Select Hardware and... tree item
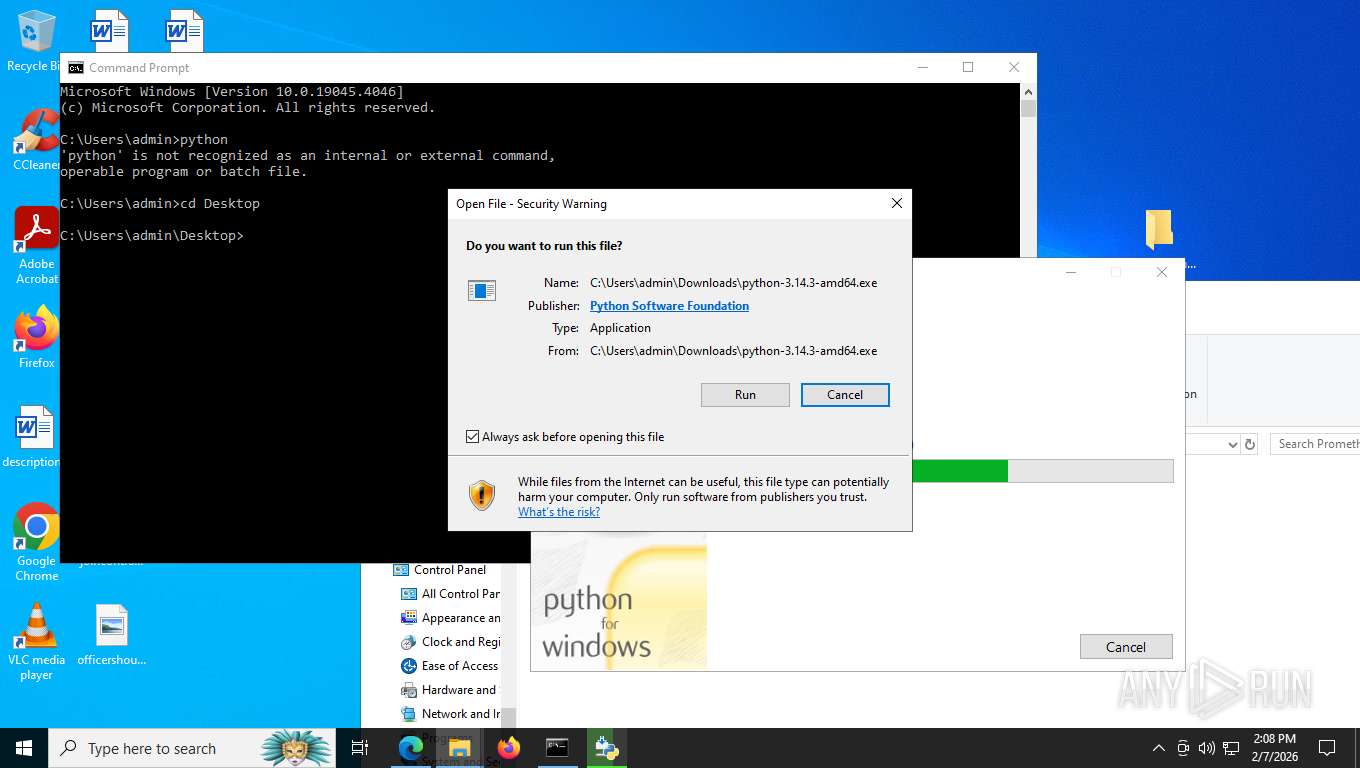This screenshot has height=768, width=1360. pos(458,690)
